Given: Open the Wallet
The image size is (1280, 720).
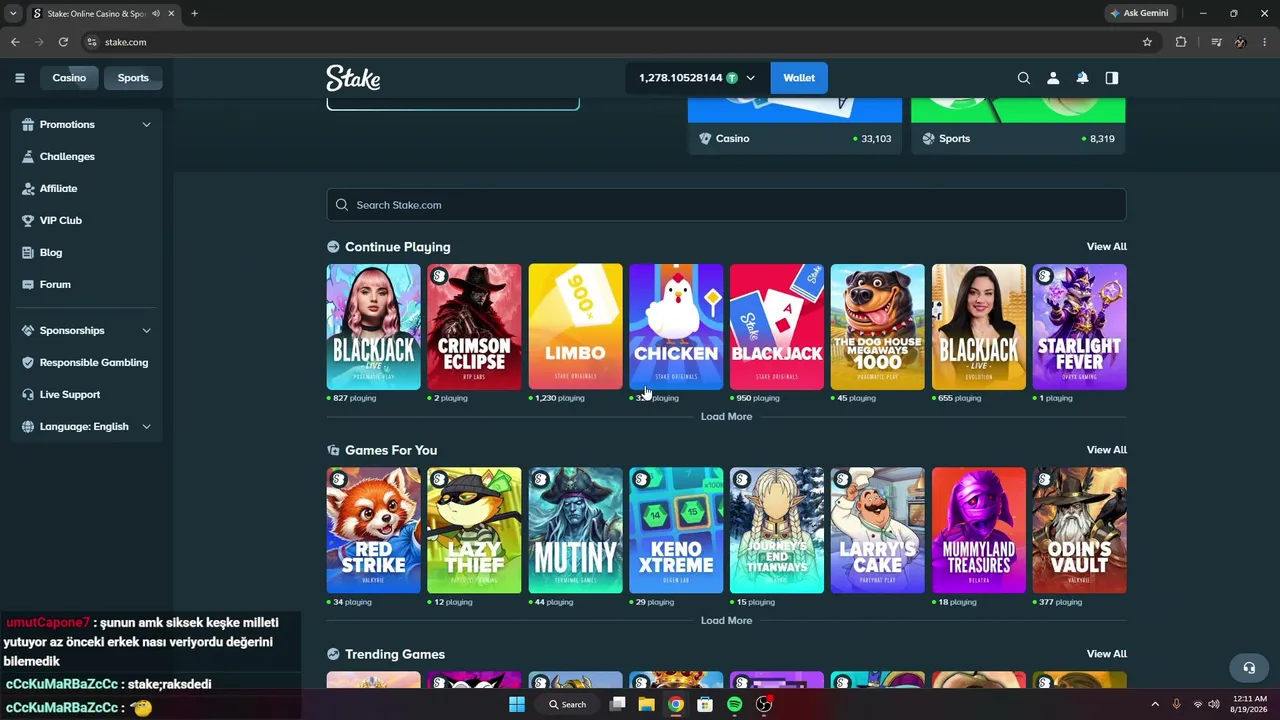Looking at the screenshot, I should tap(799, 78).
